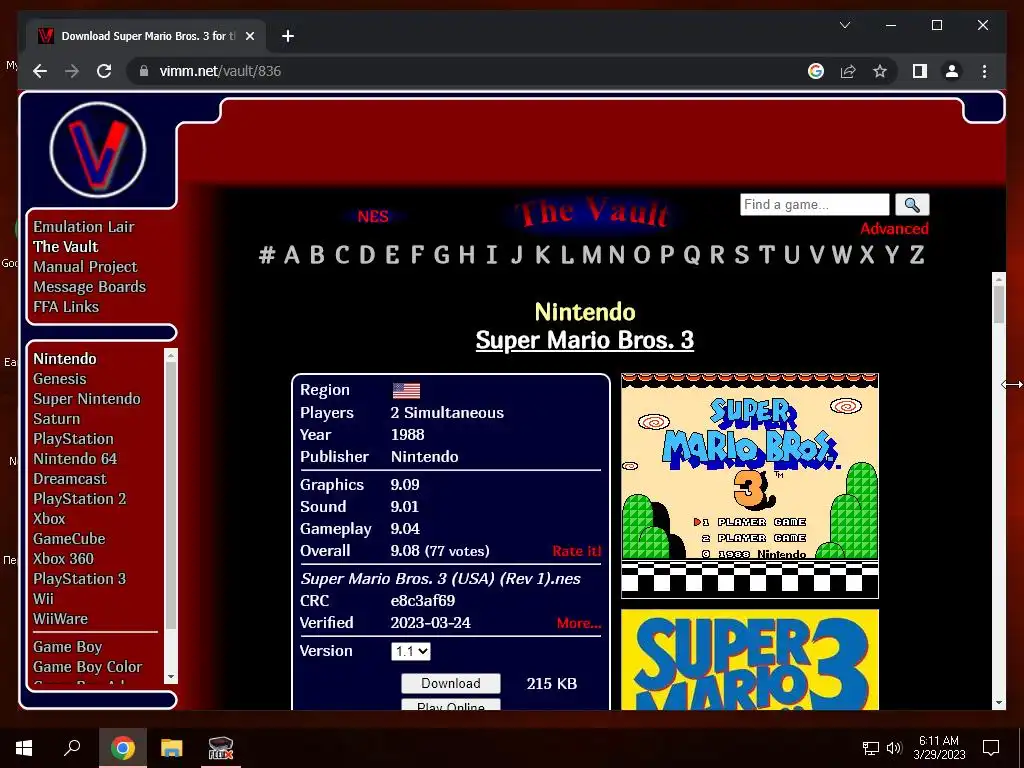Click the FCEUX emulator taskbar icon
Screen dimensions: 1024x768
221,747
